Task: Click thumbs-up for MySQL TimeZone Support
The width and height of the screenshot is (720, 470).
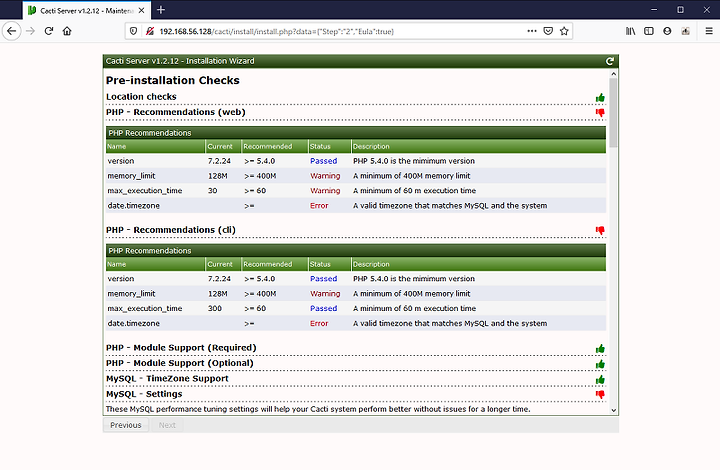Action: coord(600,380)
